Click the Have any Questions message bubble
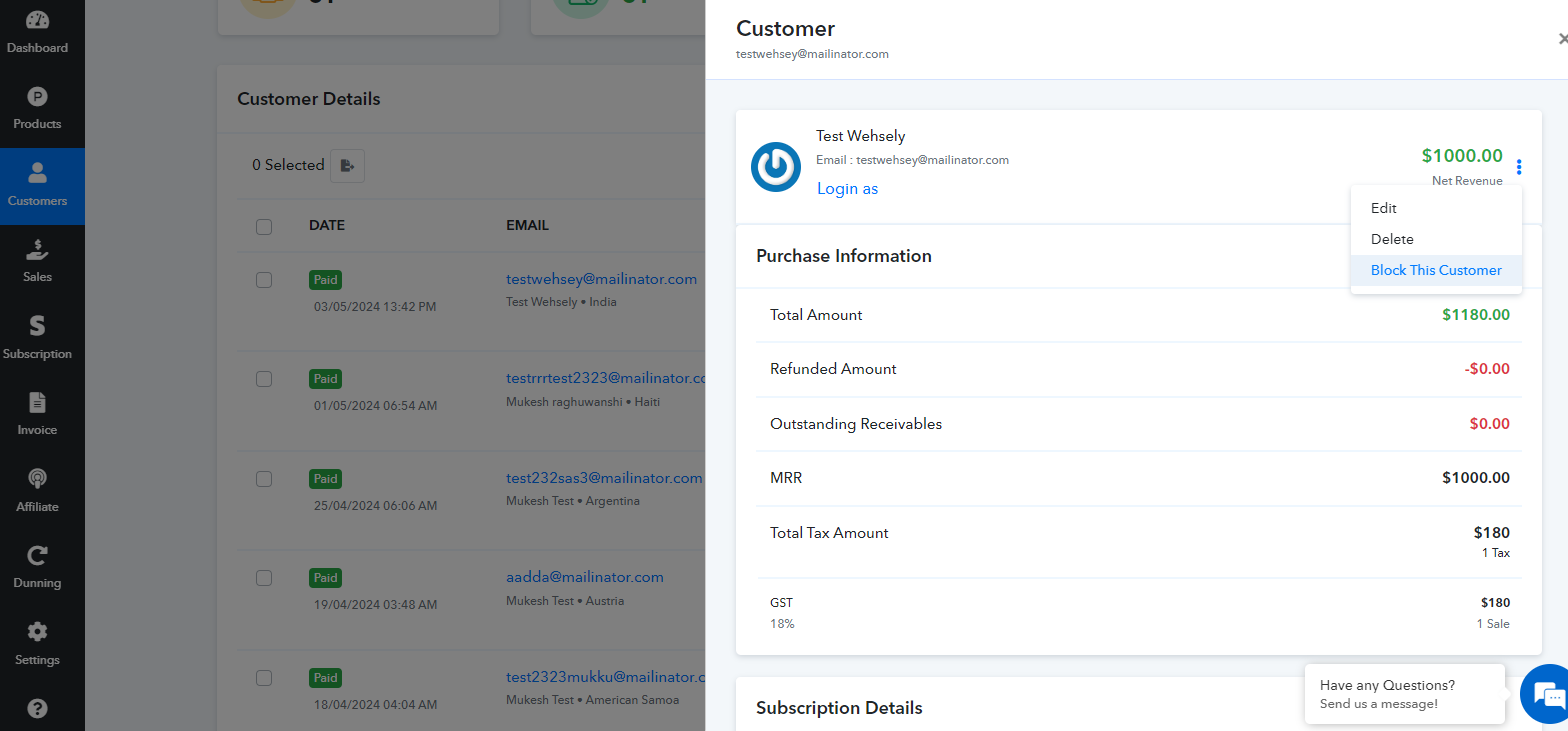Image resolution: width=1568 pixels, height=731 pixels. [1404, 694]
